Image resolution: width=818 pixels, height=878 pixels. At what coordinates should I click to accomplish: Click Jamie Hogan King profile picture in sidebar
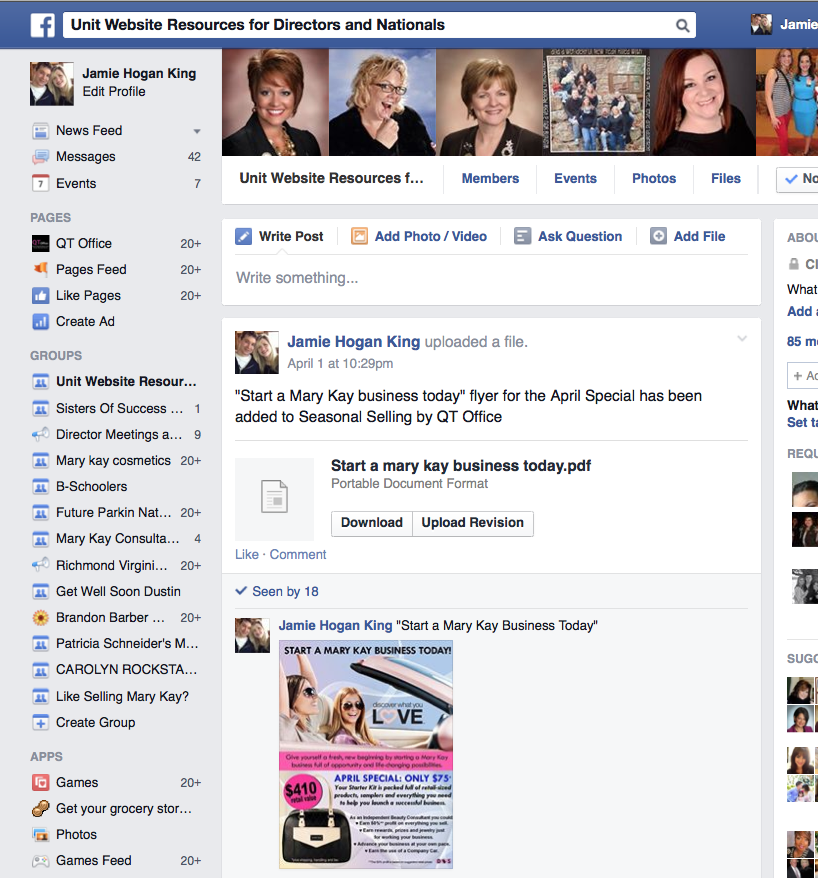[52, 83]
